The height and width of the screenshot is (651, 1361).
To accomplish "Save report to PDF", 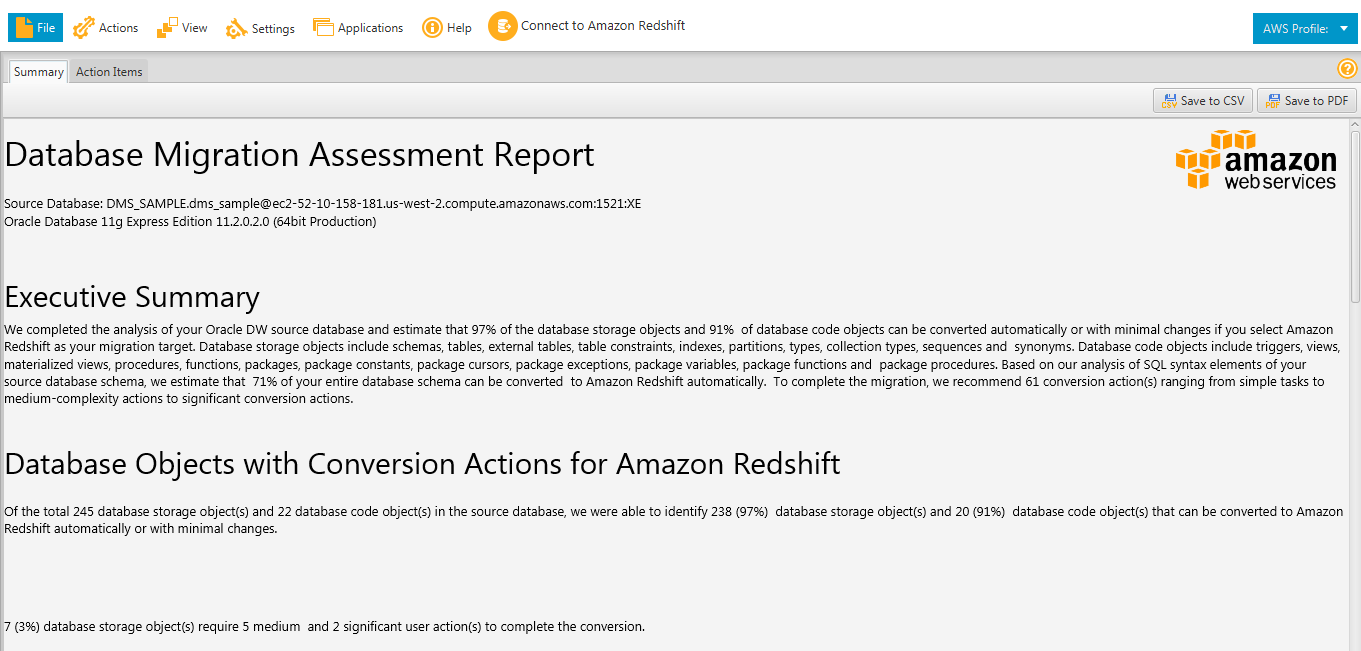I will pyautogui.click(x=1307, y=100).
